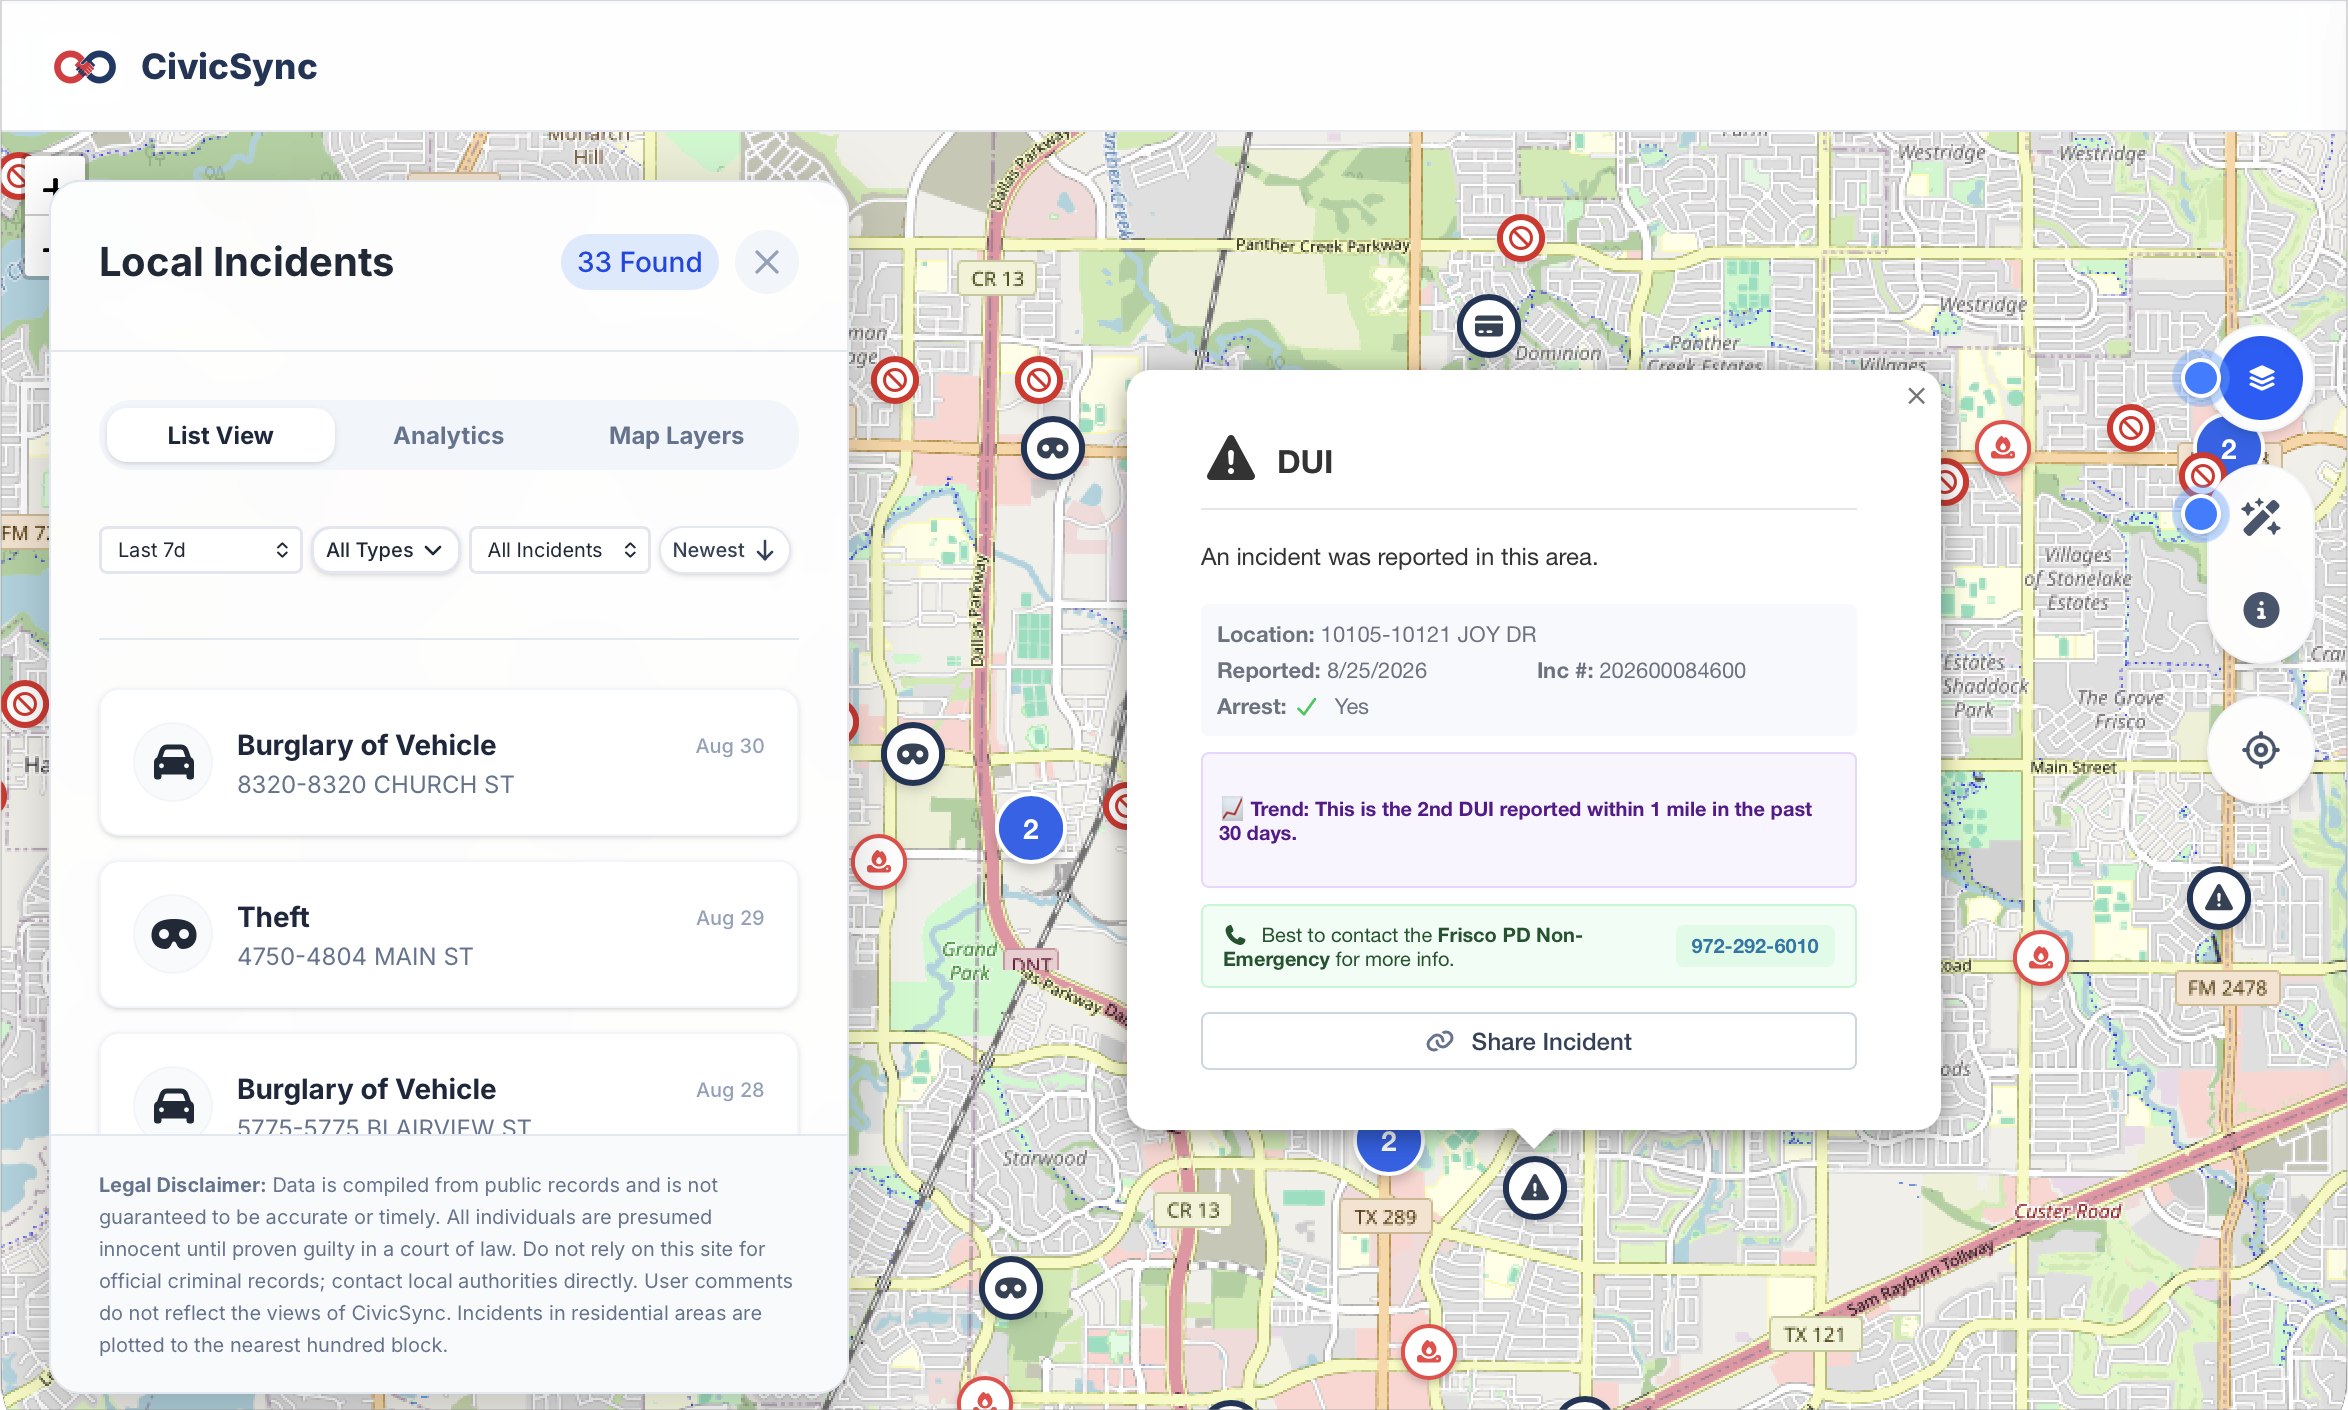
Task: Open the map layers stack button
Action: click(2260, 378)
